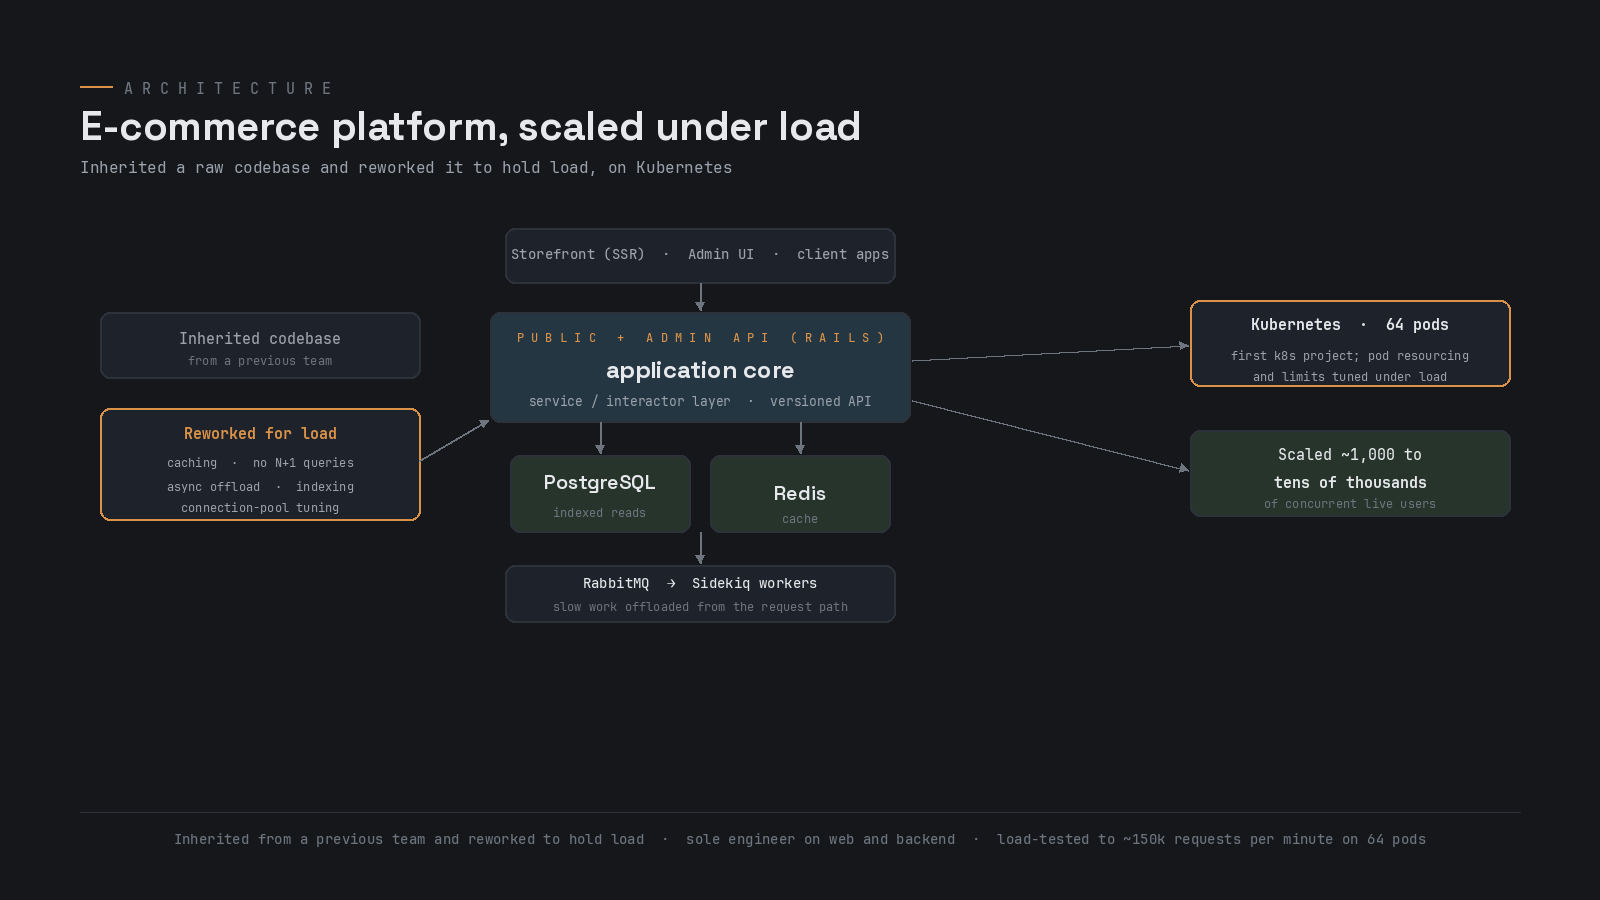Screen dimensions: 1600x900
Task: Click 'connection-pool tuning' line
Action: [x=260, y=508]
